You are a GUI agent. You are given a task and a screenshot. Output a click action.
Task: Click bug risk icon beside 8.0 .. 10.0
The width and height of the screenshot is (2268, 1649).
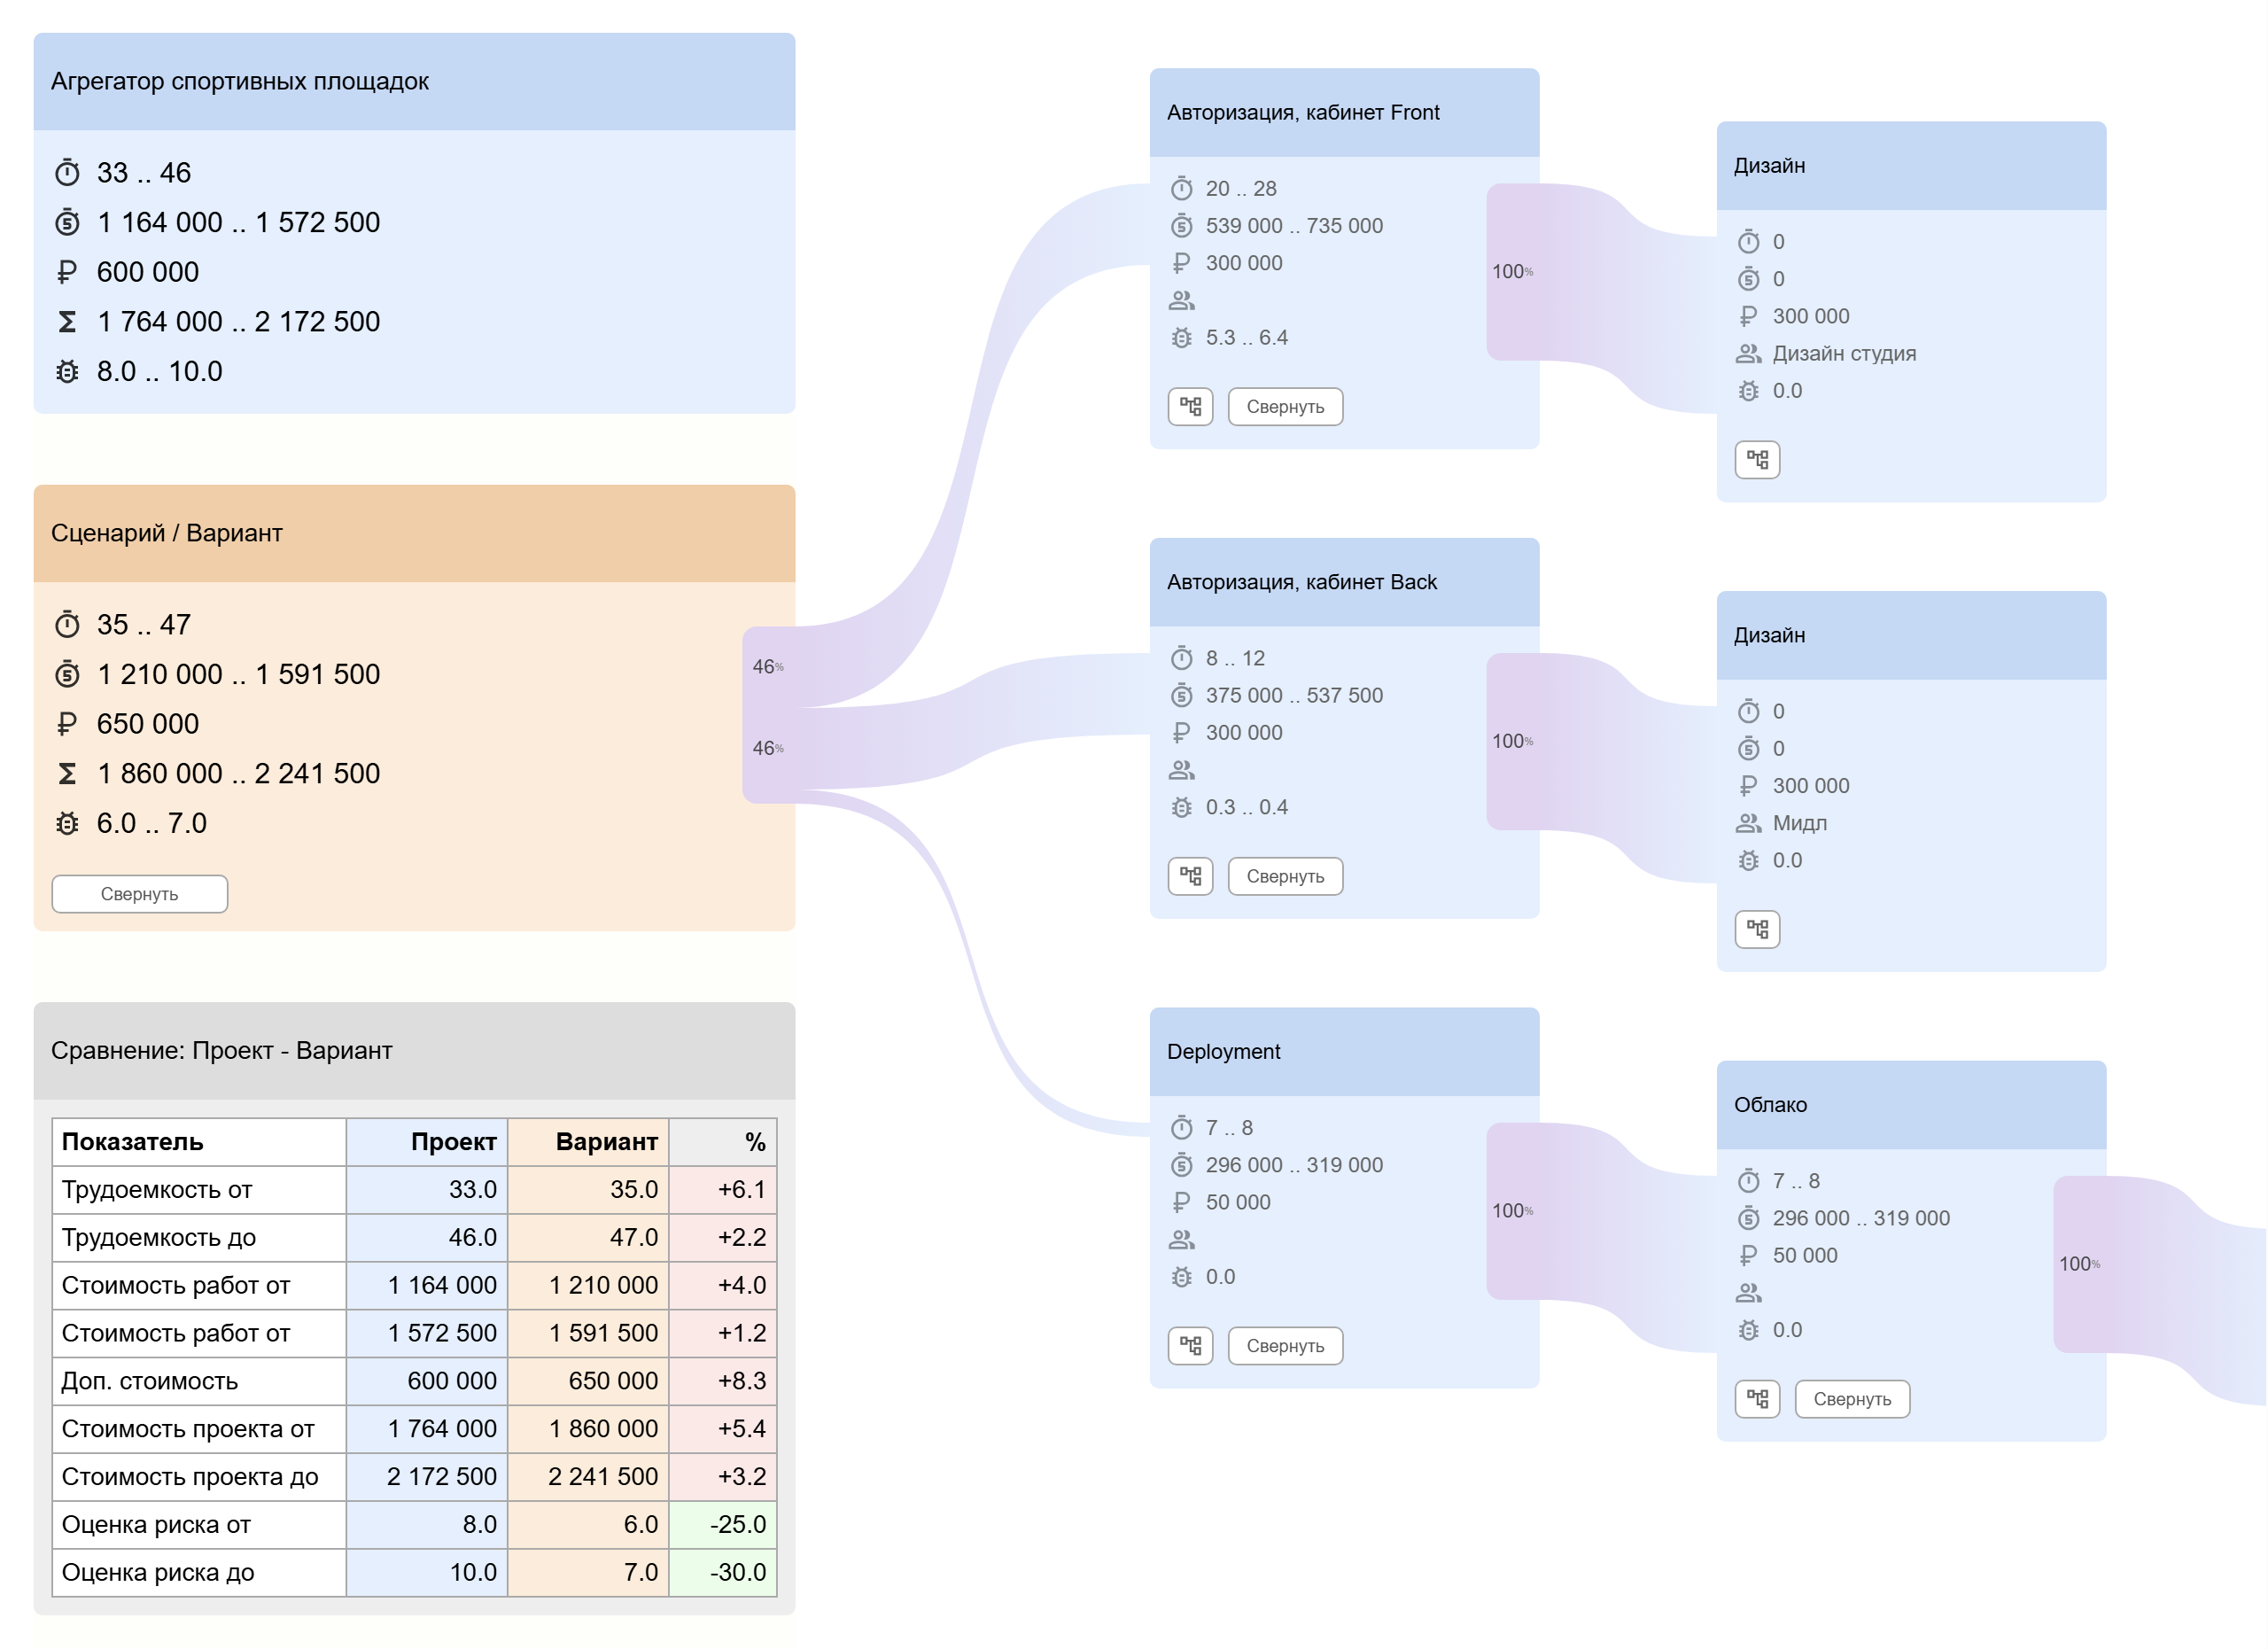pos(67,371)
